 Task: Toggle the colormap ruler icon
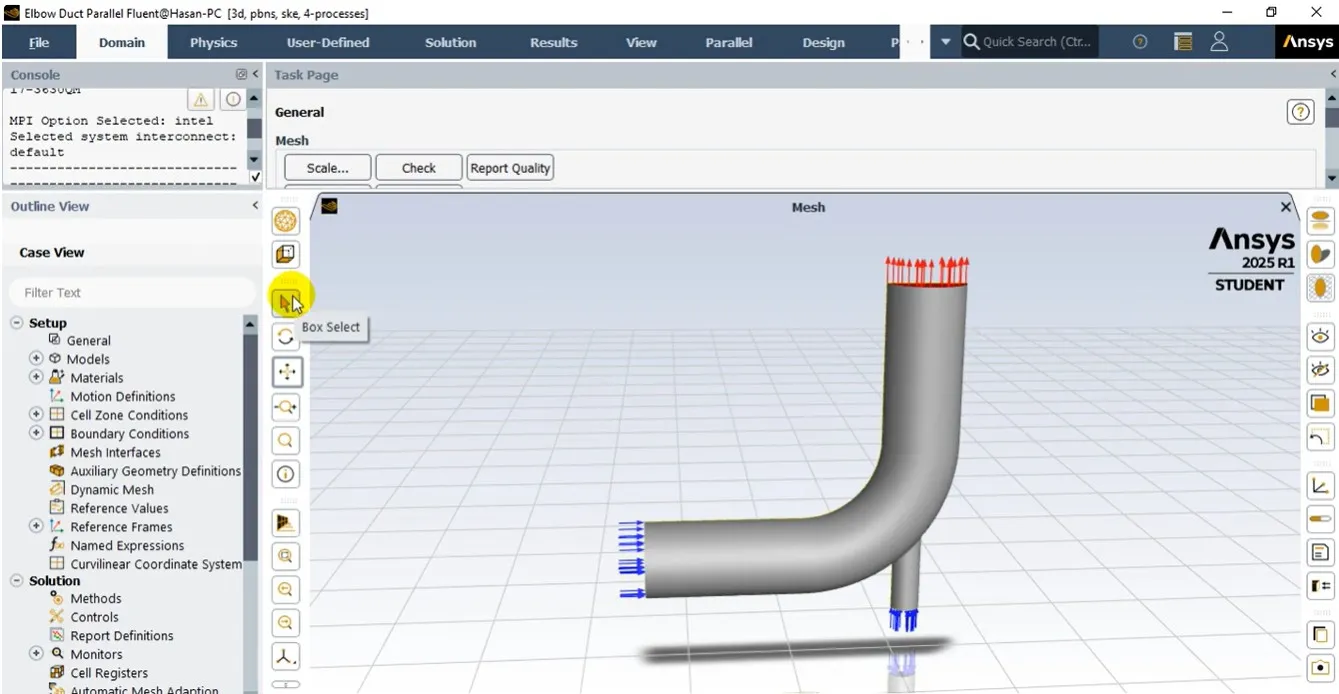pyautogui.click(x=1320, y=519)
